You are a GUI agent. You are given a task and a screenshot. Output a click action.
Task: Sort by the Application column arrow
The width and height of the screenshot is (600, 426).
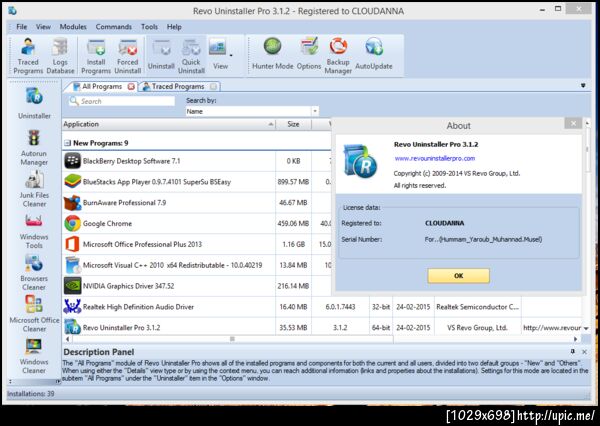[x=271, y=124]
